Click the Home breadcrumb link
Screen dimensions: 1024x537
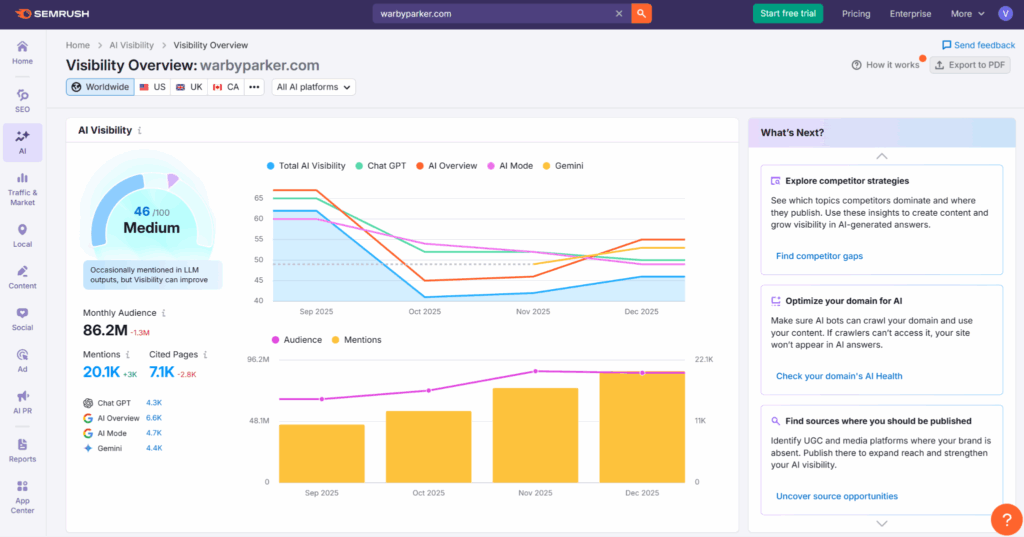[78, 45]
